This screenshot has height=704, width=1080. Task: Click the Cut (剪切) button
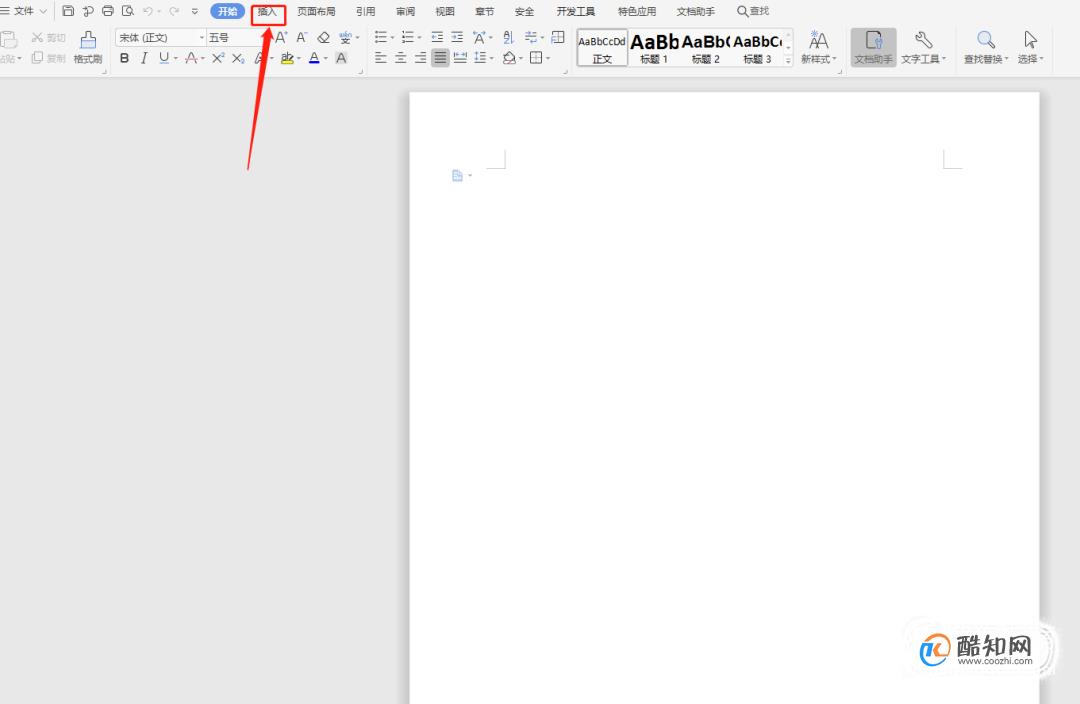click(x=48, y=37)
